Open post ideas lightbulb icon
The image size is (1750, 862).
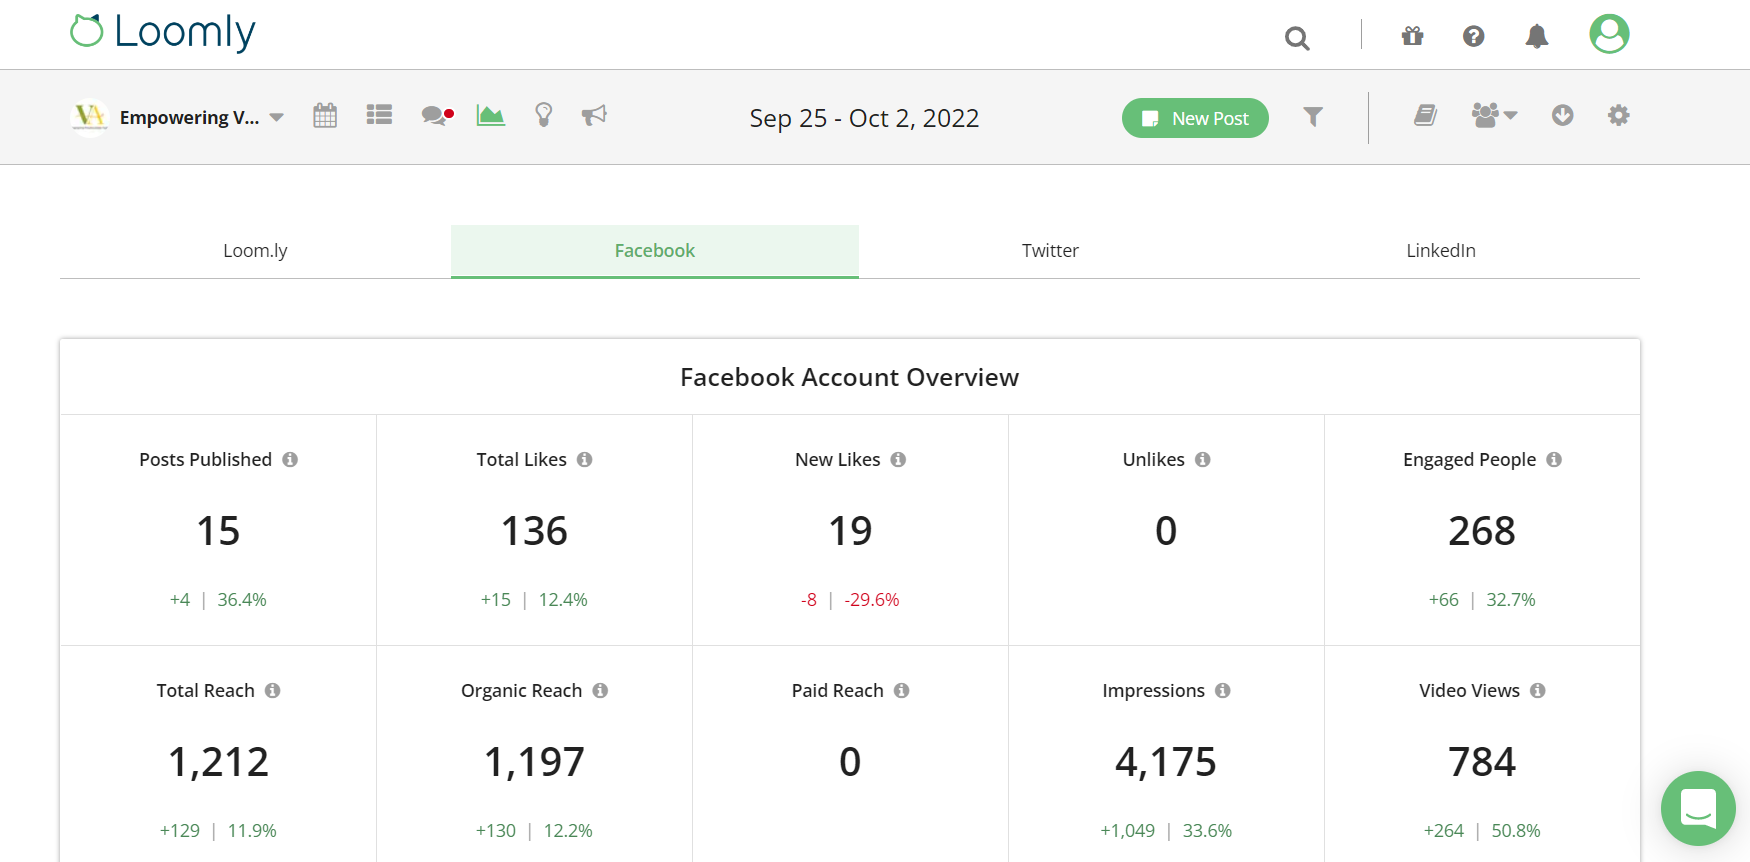pyautogui.click(x=543, y=115)
